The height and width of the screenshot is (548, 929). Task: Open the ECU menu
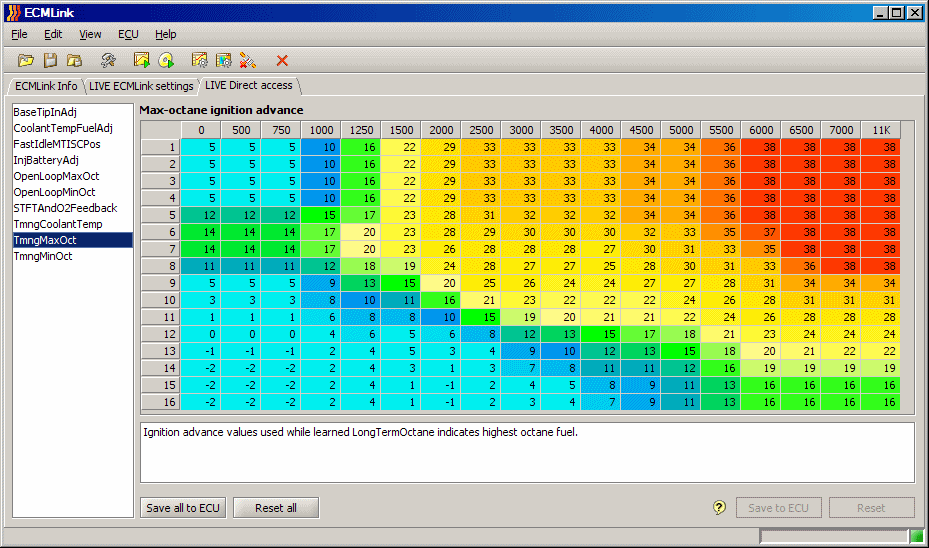point(128,34)
